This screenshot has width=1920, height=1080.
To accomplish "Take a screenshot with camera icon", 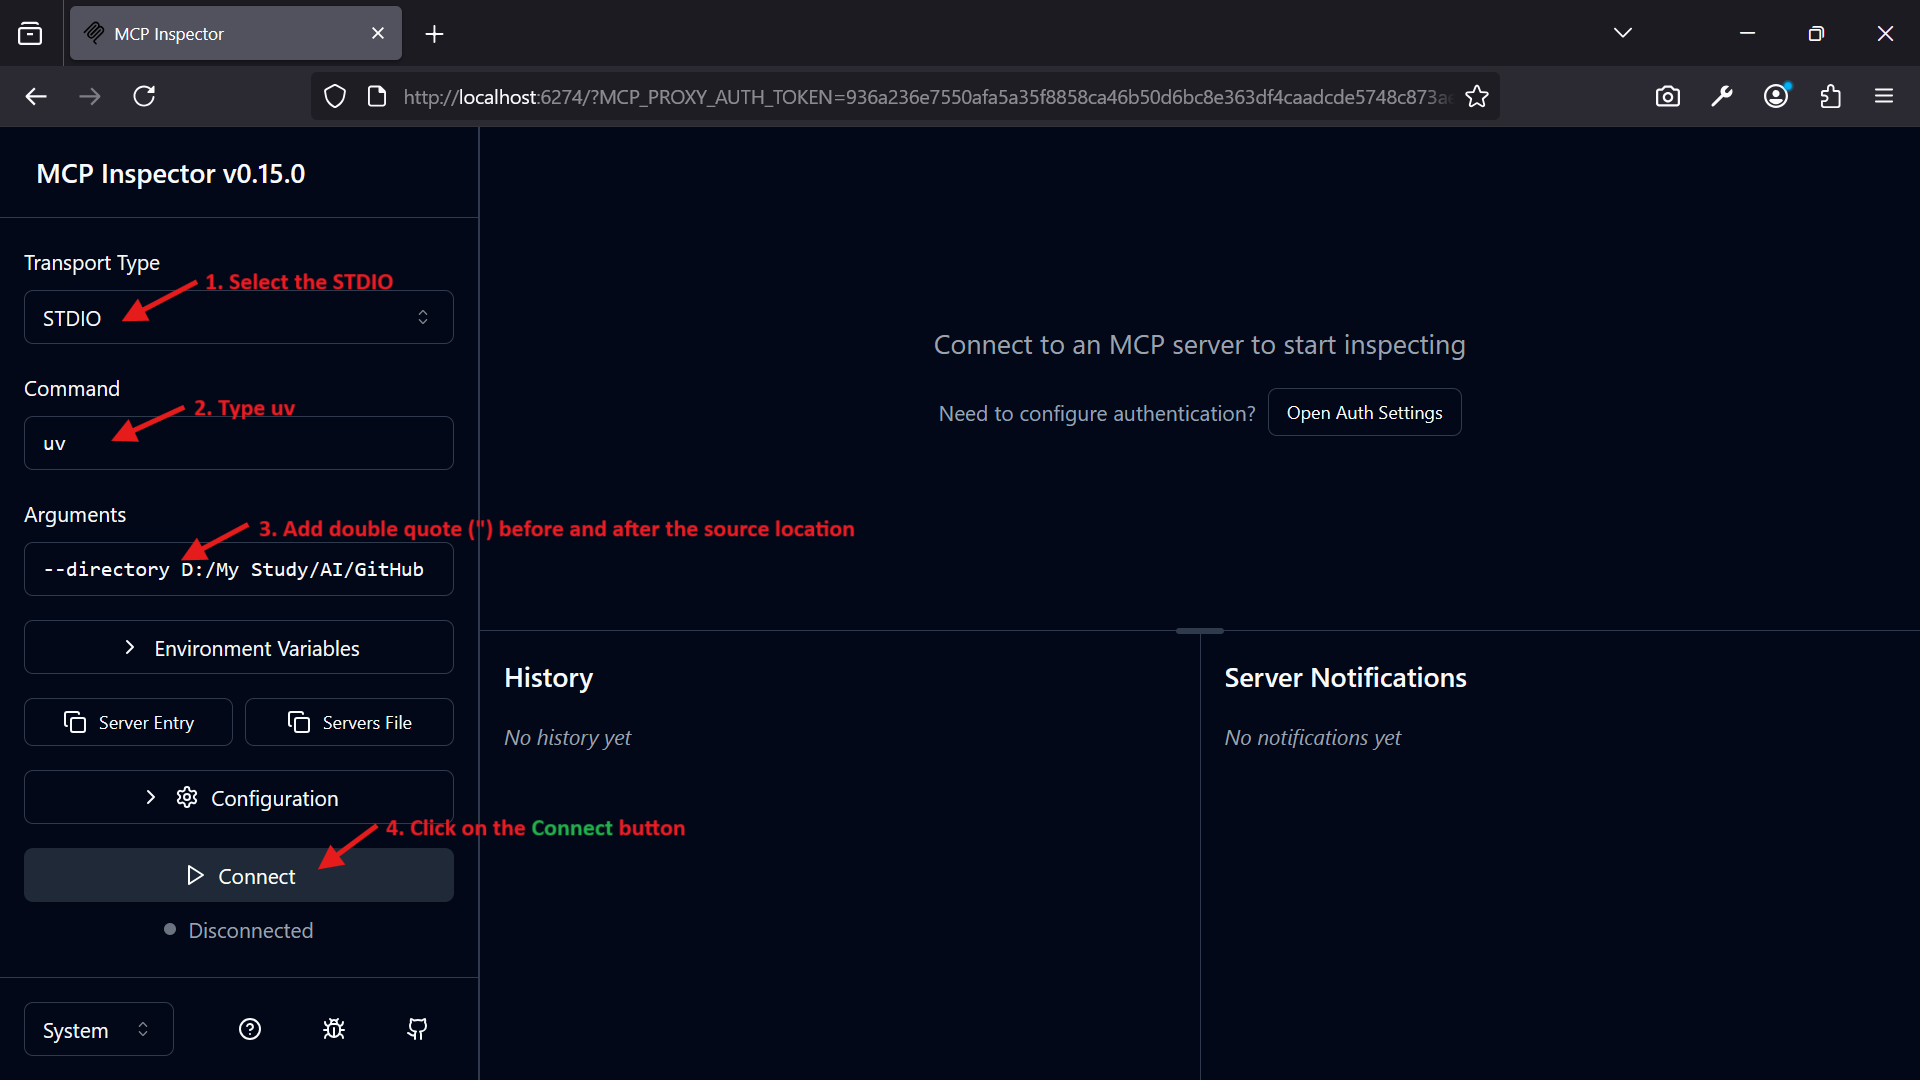I will [1668, 96].
